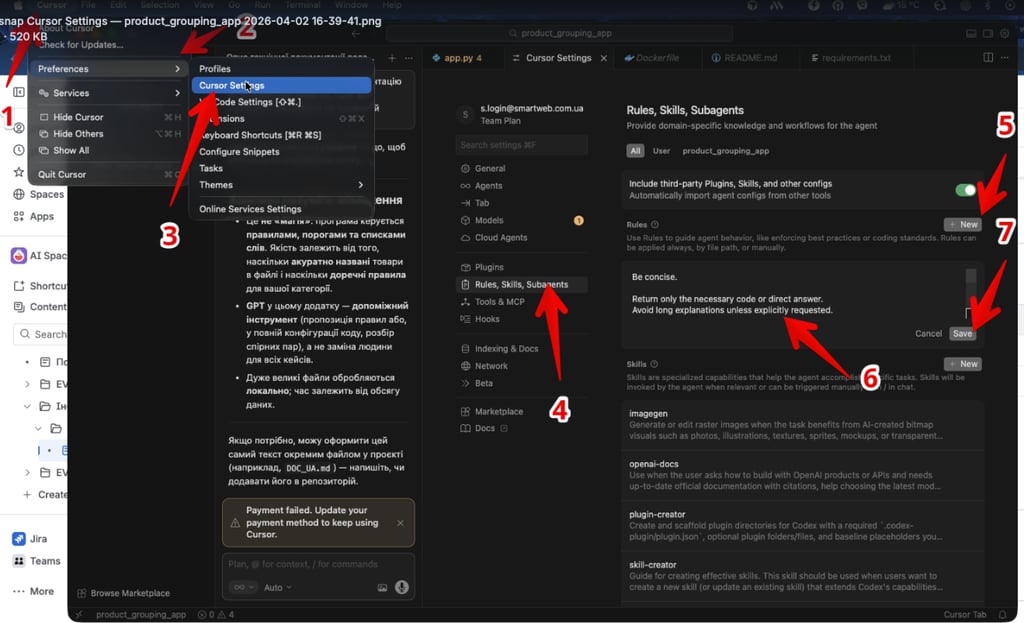This screenshot has height=623, width=1024.
Task: Select the All filter tab
Action: 635,151
